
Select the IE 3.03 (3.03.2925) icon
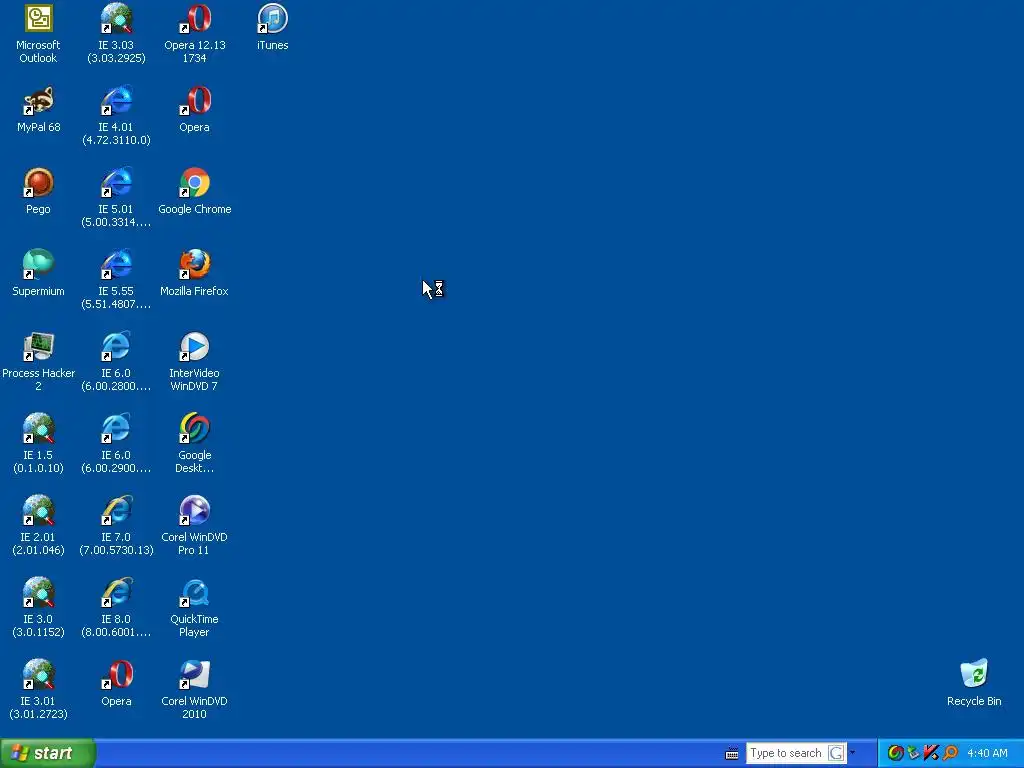point(116,18)
